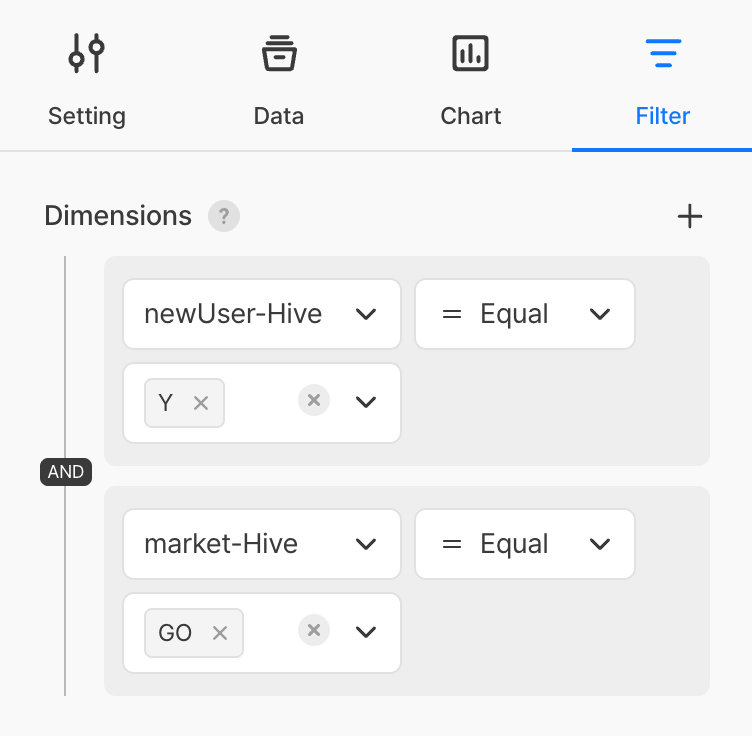
Task: Click the Data bucket icon
Action: 278,53
